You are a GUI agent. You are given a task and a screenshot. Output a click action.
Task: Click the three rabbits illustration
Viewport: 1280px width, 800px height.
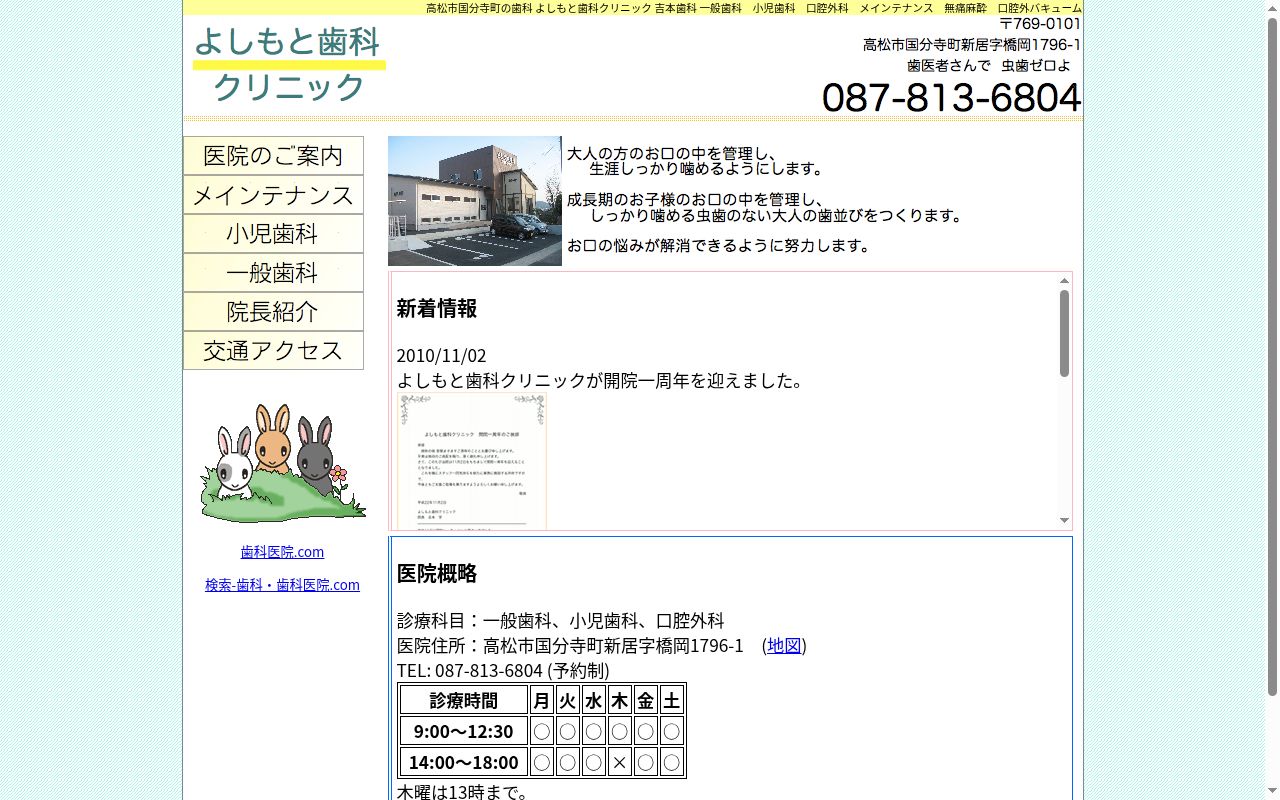pyautogui.click(x=283, y=462)
